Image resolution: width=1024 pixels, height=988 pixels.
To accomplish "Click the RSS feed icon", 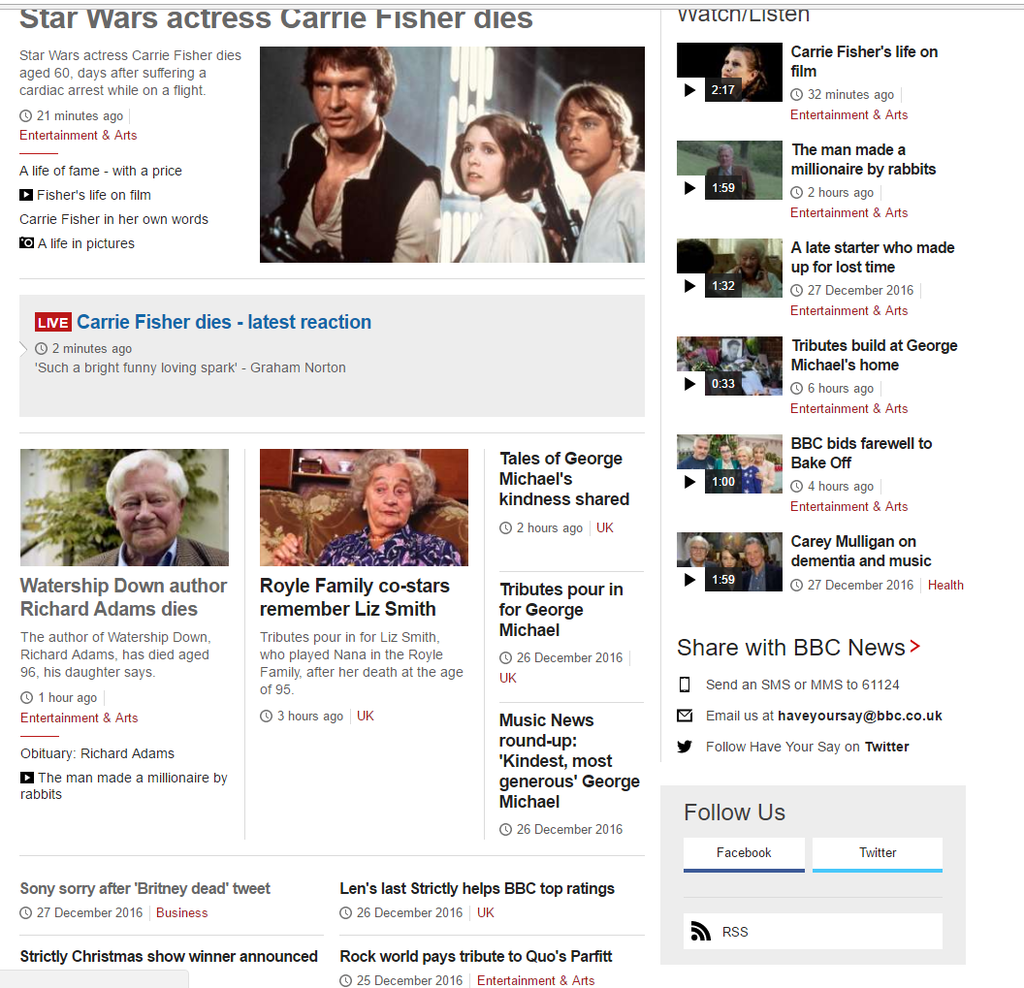I will (x=700, y=932).
